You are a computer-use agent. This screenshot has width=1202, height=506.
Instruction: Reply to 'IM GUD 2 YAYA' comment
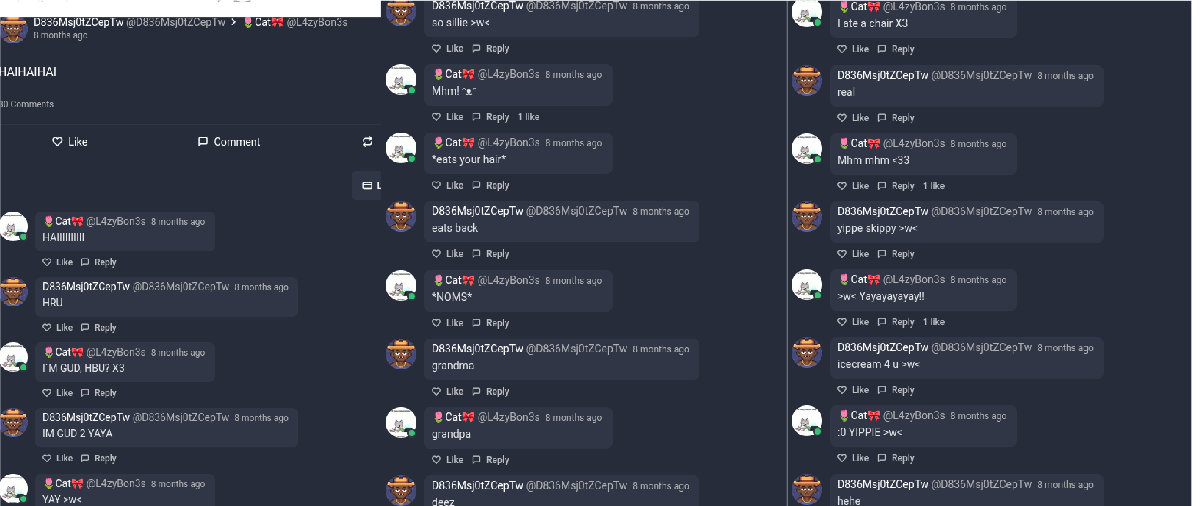pyautogui.click(x=99, y=458)
